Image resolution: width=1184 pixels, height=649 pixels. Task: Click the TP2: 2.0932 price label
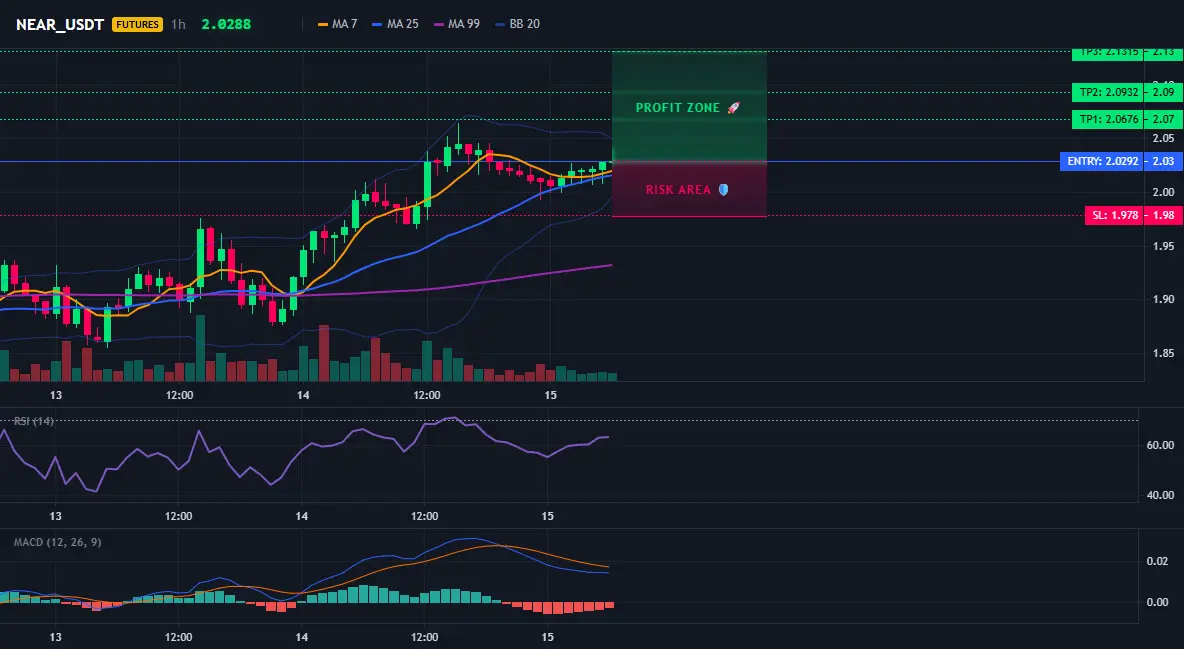coord(1108,92)
